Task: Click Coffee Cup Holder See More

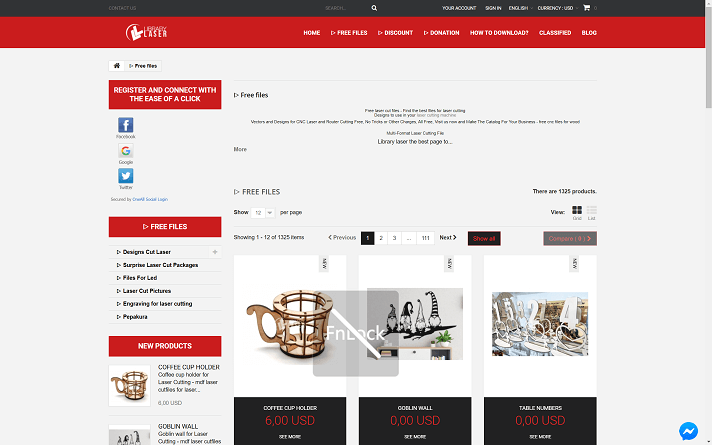Action: [290, 437]
